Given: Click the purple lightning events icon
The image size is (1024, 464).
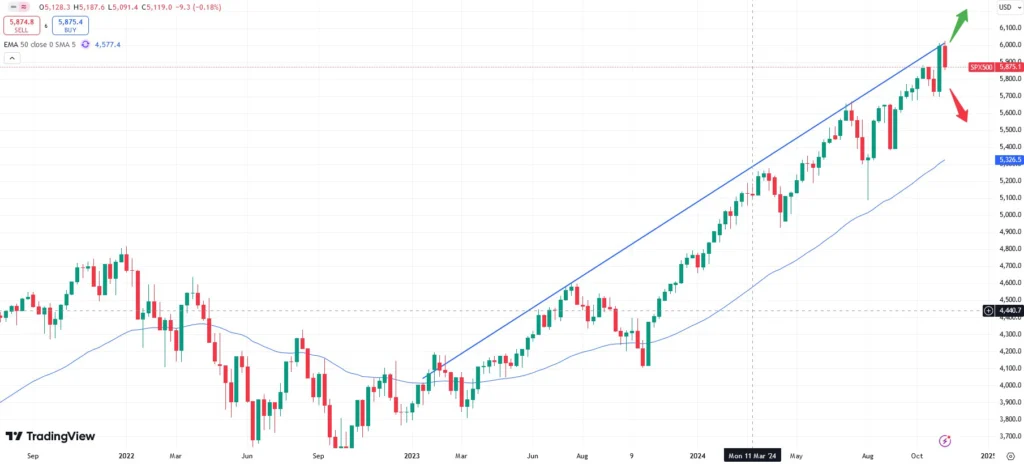Looking at the screenshot, I should click(x=946, y=440).
